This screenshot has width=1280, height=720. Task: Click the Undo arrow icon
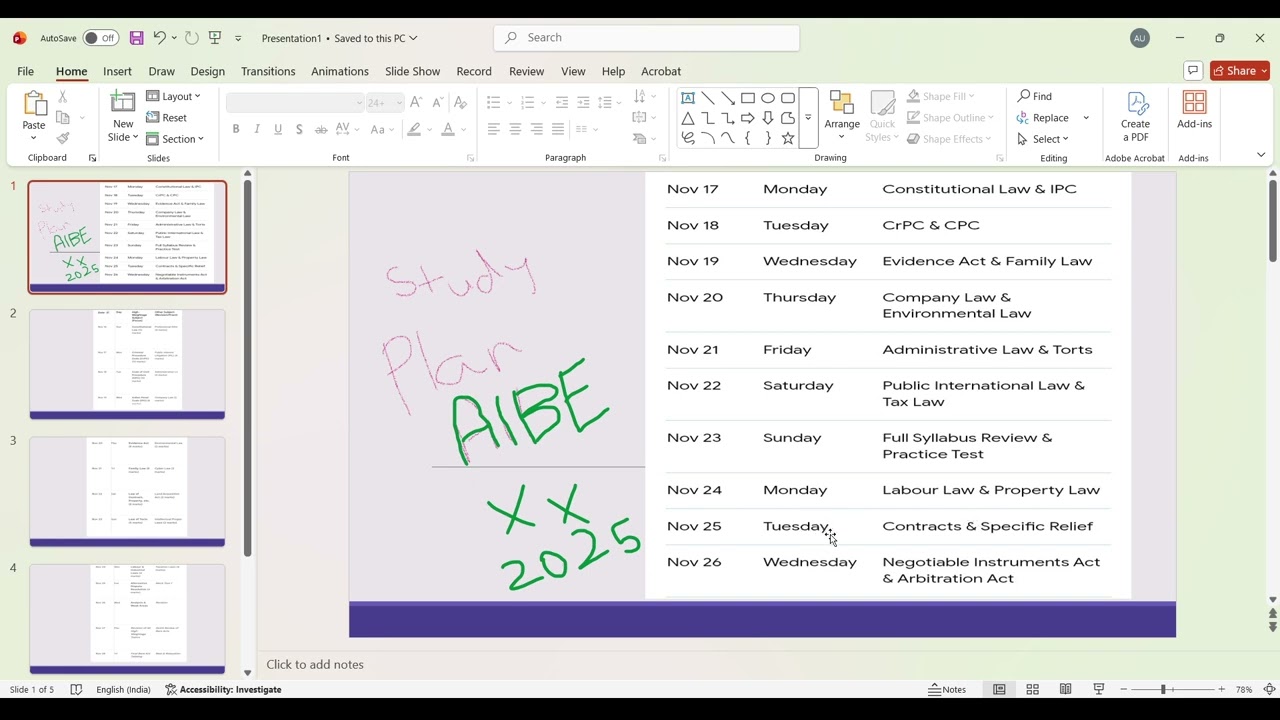(x=159, y=38)
